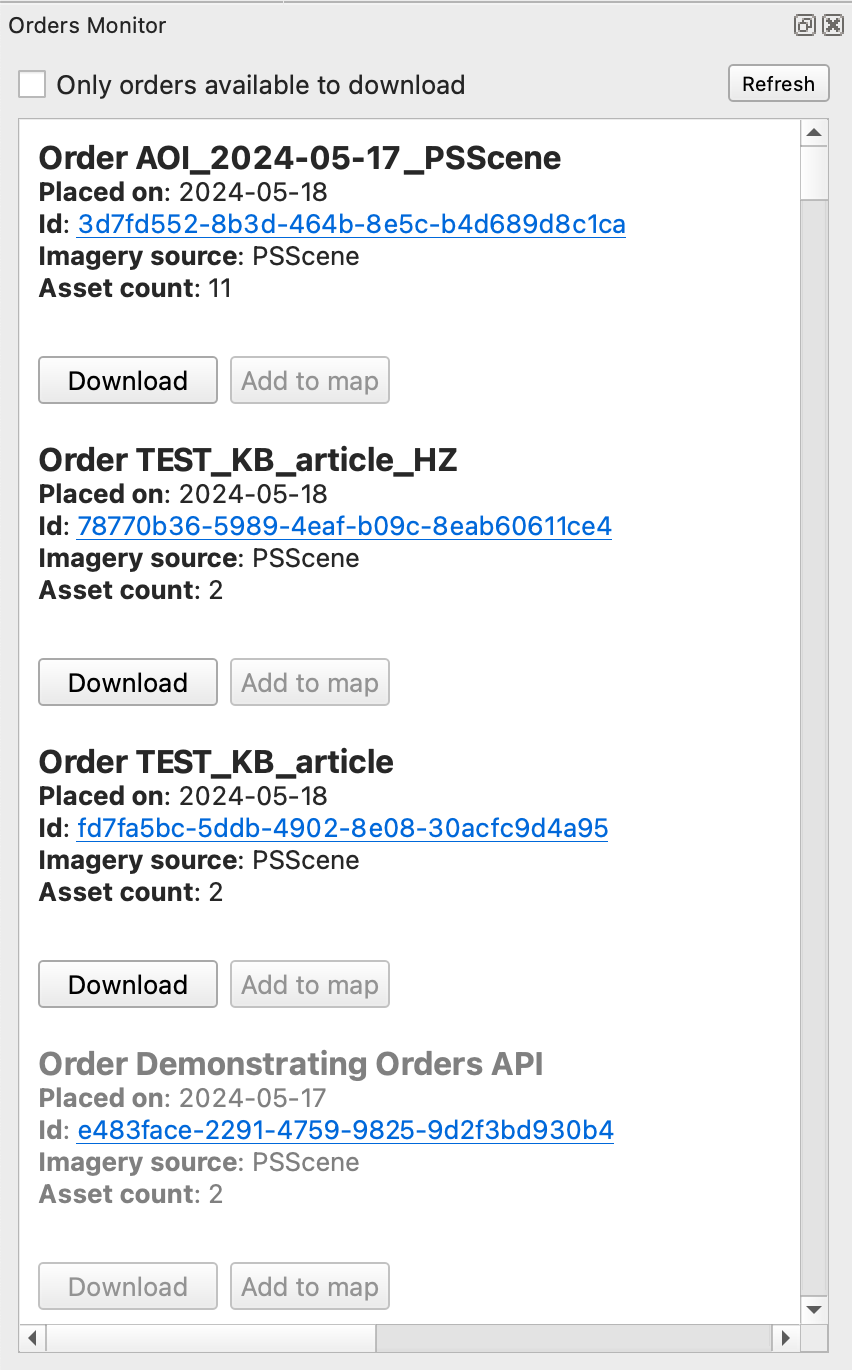Add AOI_2024-05-17_PSScene order to map

coord(310,381)
